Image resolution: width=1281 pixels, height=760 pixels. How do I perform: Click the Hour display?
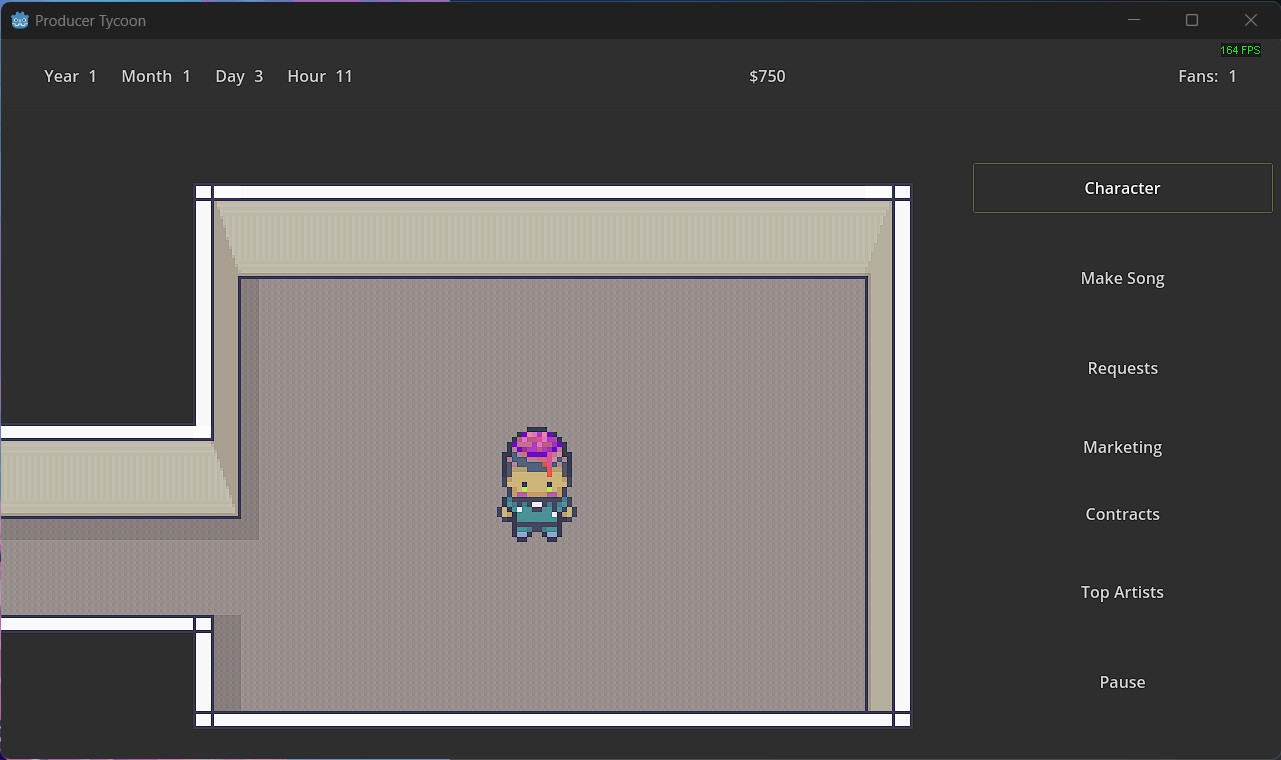pyautogui.click(x=319, y=76)
